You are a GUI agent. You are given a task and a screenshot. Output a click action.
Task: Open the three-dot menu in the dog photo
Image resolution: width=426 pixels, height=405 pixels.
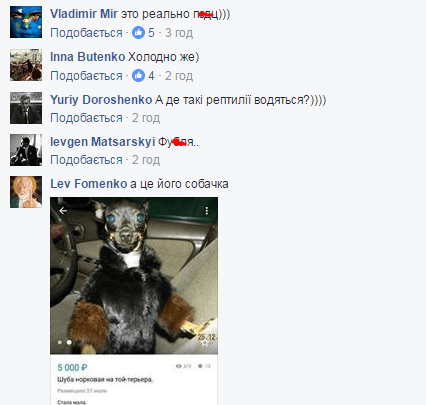(x=207, y=210)
